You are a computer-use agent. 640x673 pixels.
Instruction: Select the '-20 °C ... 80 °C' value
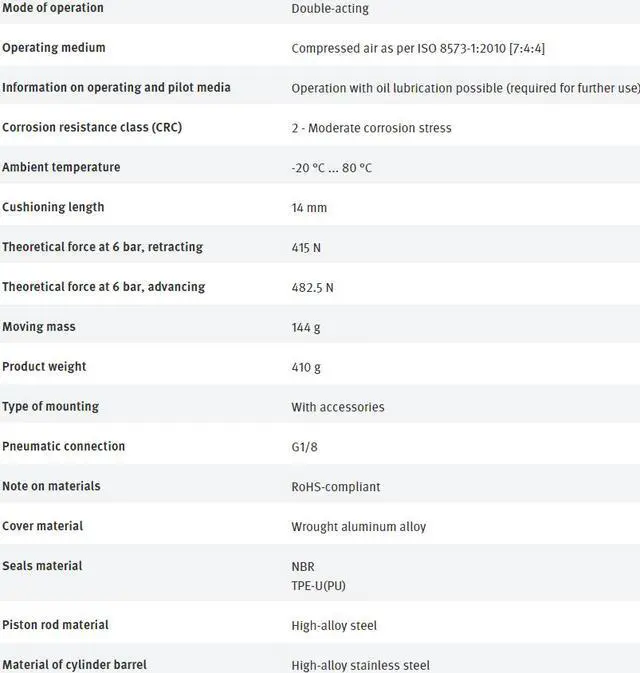[331, 168]
